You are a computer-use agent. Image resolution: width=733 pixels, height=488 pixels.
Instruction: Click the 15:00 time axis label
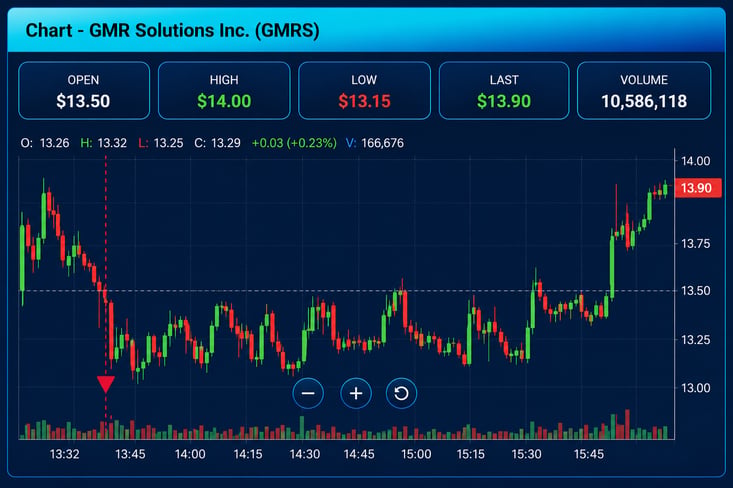[x=416, y=454]
